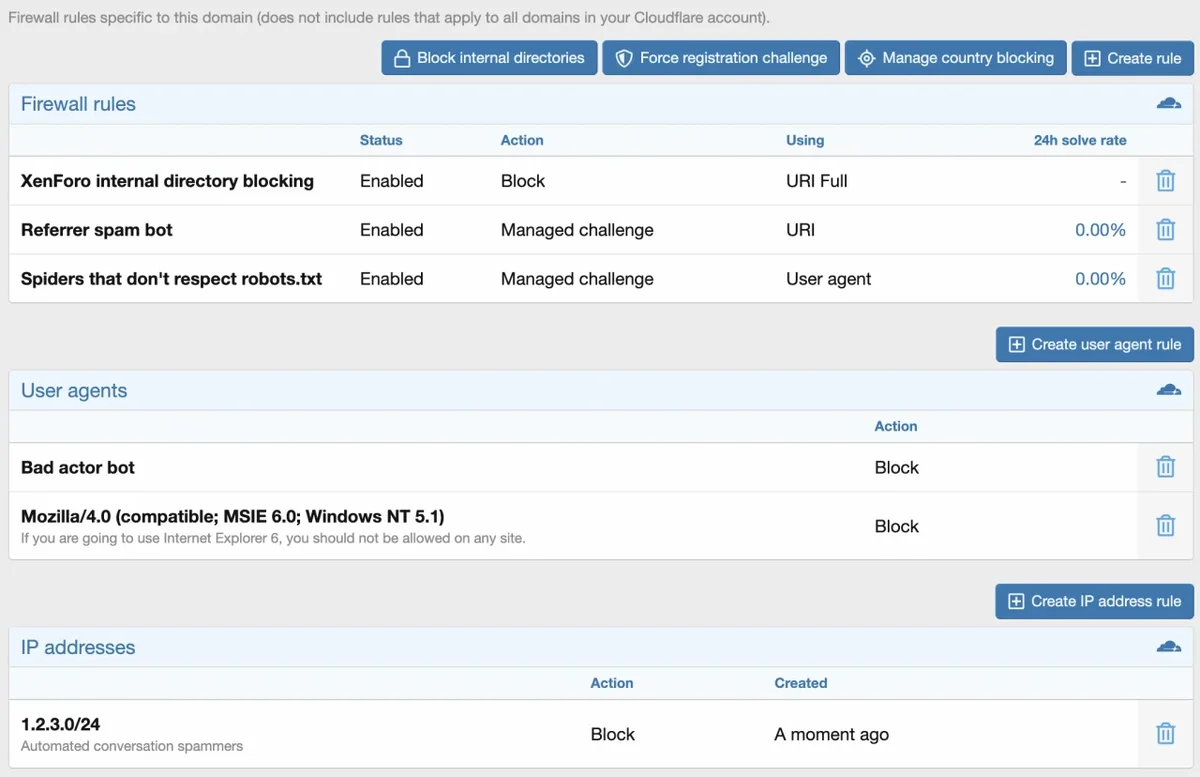Open the solve rate link for Spiders rule

pos(1100,278)
